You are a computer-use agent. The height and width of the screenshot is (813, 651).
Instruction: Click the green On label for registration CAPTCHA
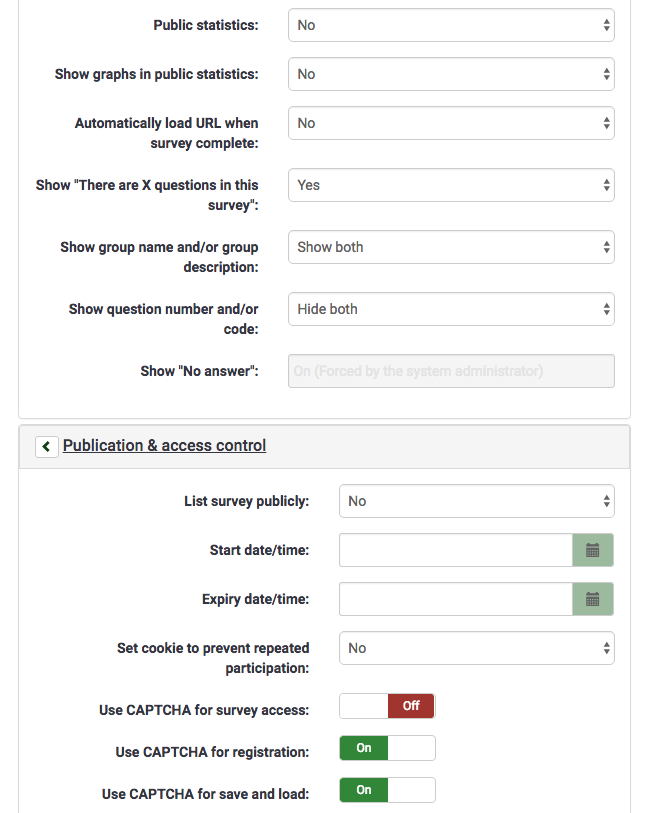tap(364, 748)
